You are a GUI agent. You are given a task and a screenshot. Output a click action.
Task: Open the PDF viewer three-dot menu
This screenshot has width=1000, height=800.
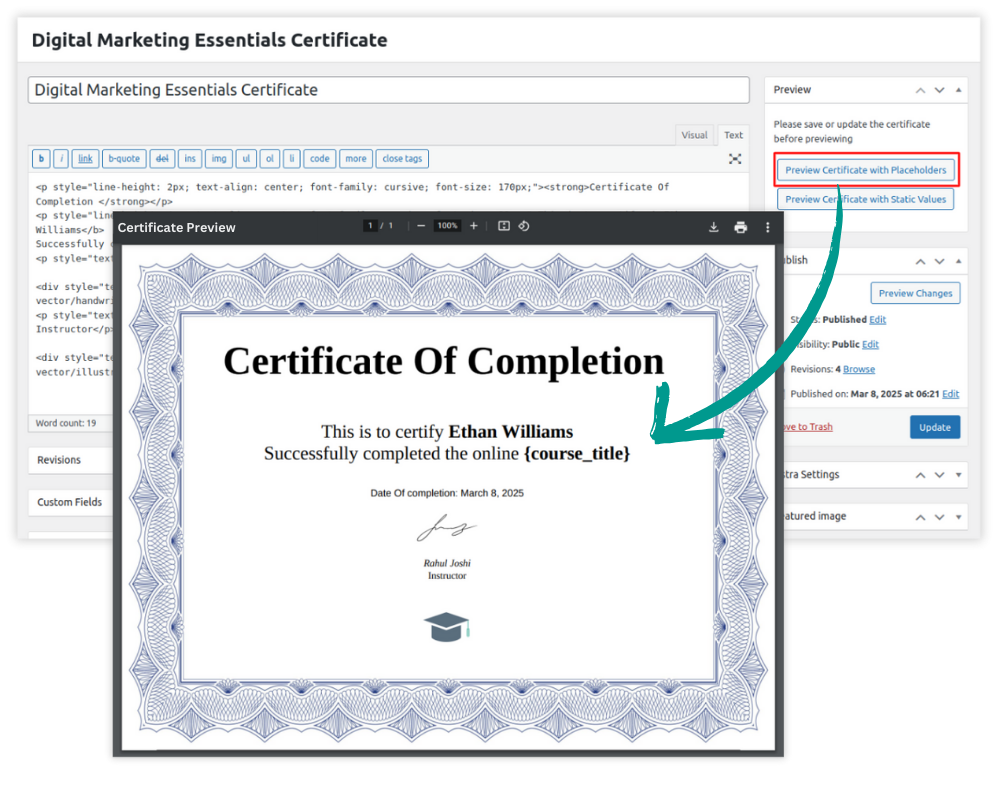767,227
